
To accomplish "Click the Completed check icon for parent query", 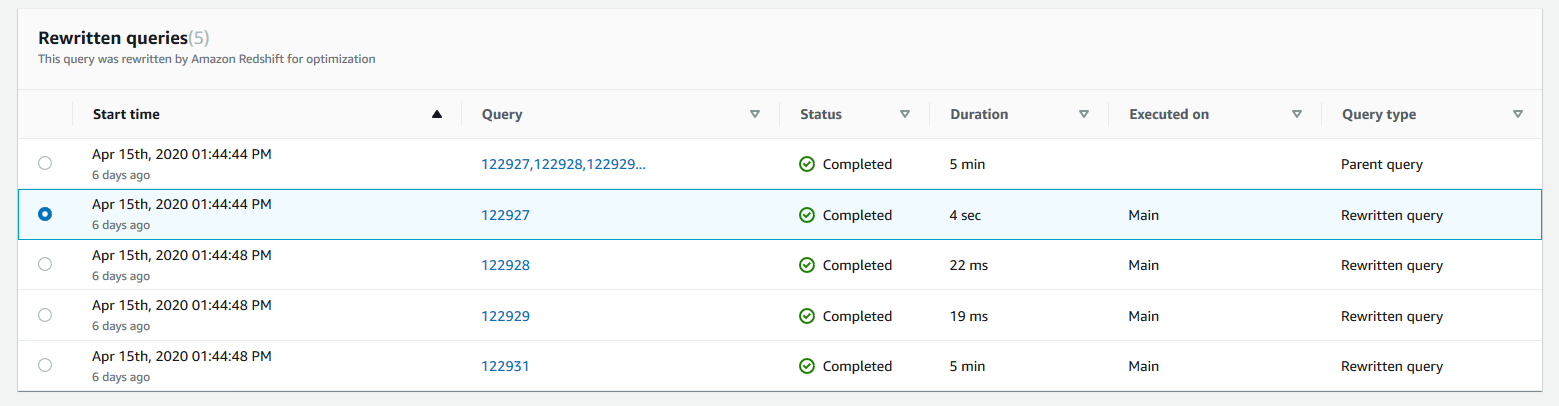I will click(807, 165).
